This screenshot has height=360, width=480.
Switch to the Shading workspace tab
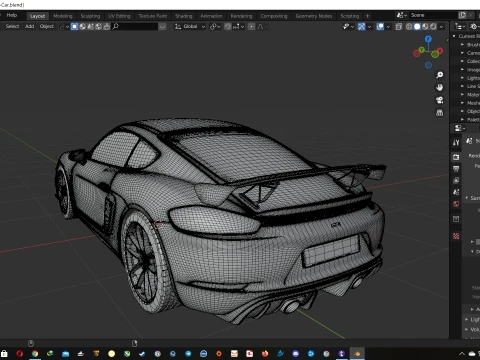click(x=184, y=16)
